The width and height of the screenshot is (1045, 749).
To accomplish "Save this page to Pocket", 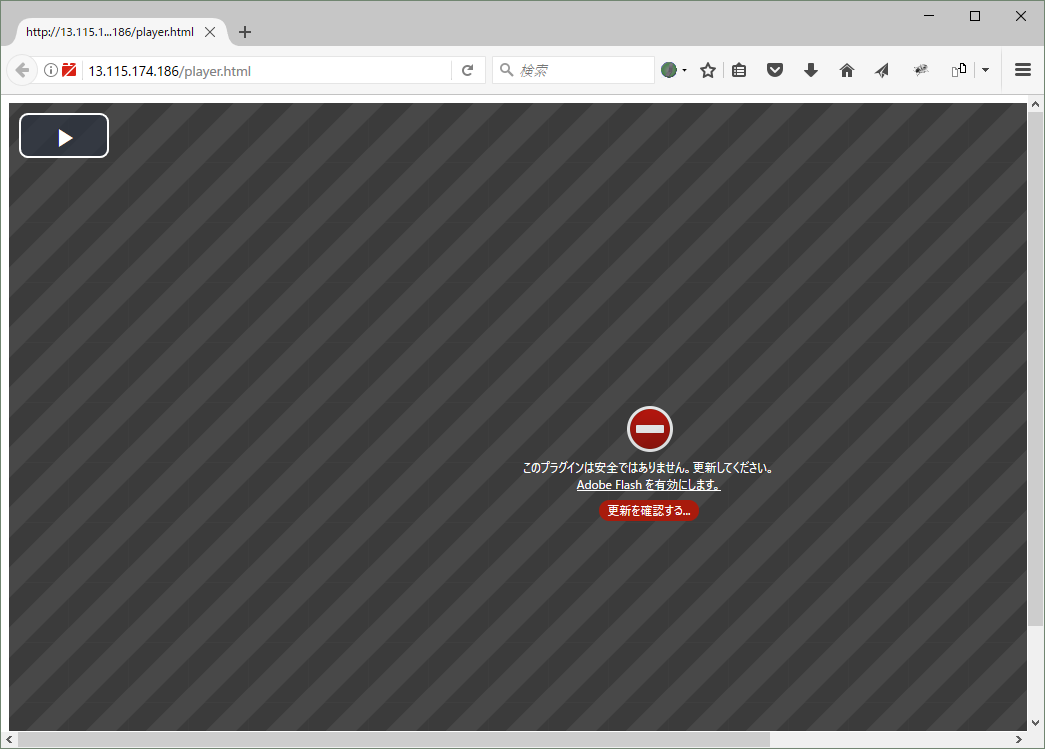I will pos(774,70).
